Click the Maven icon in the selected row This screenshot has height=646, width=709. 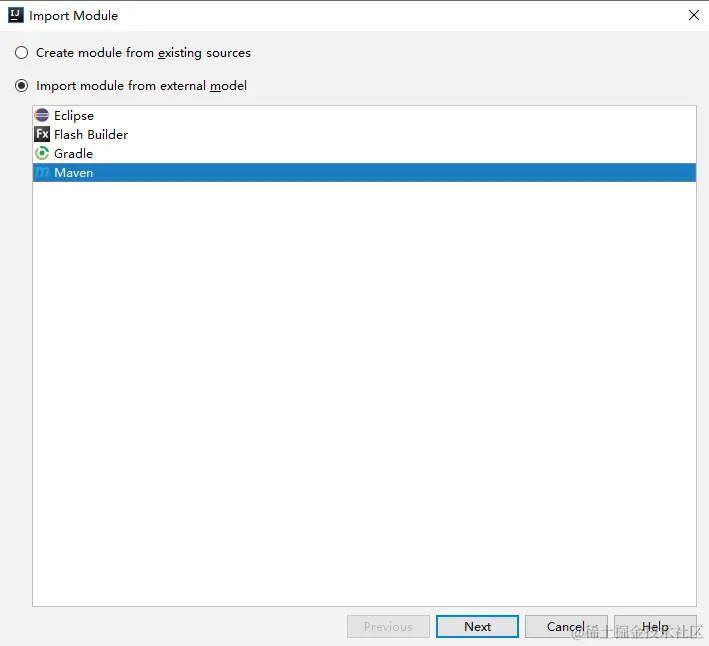pyautogui.click(x=42, y=172)
